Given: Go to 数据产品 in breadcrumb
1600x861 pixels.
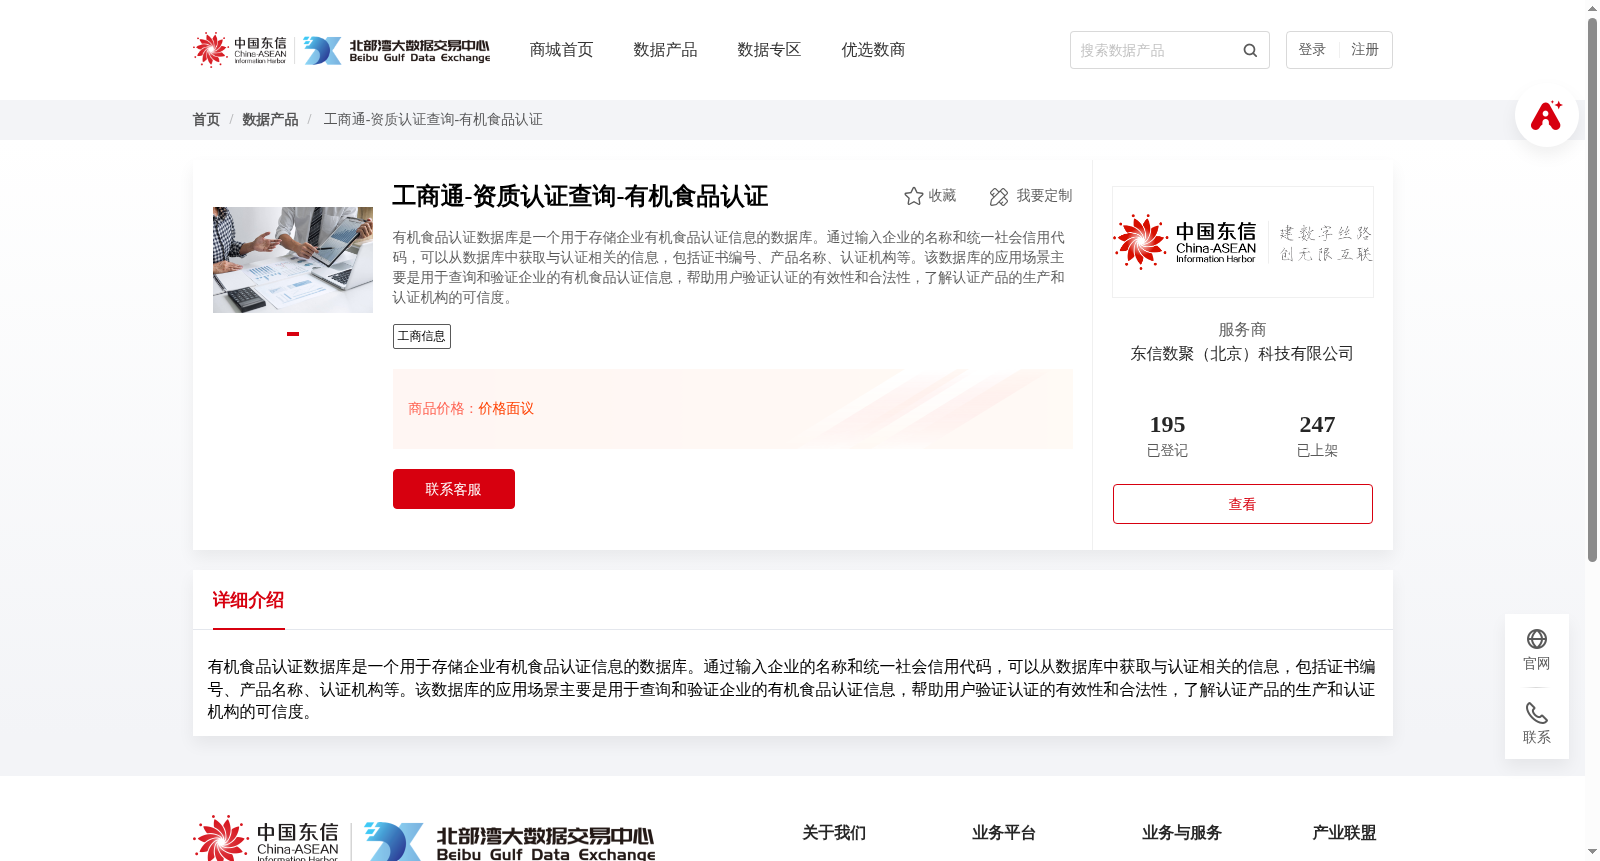Looking at the screenshot, I should point(270,120).
